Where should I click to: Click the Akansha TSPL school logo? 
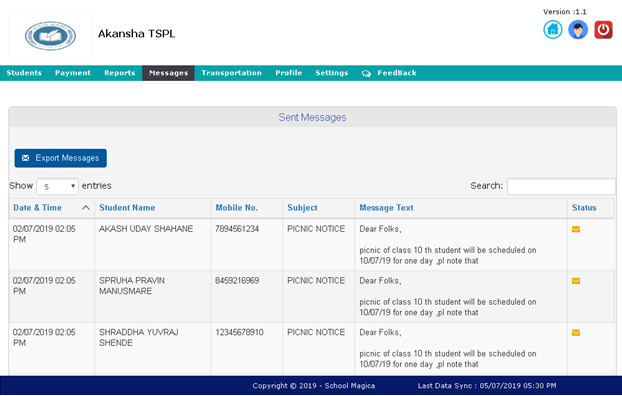tap(50, 36)
